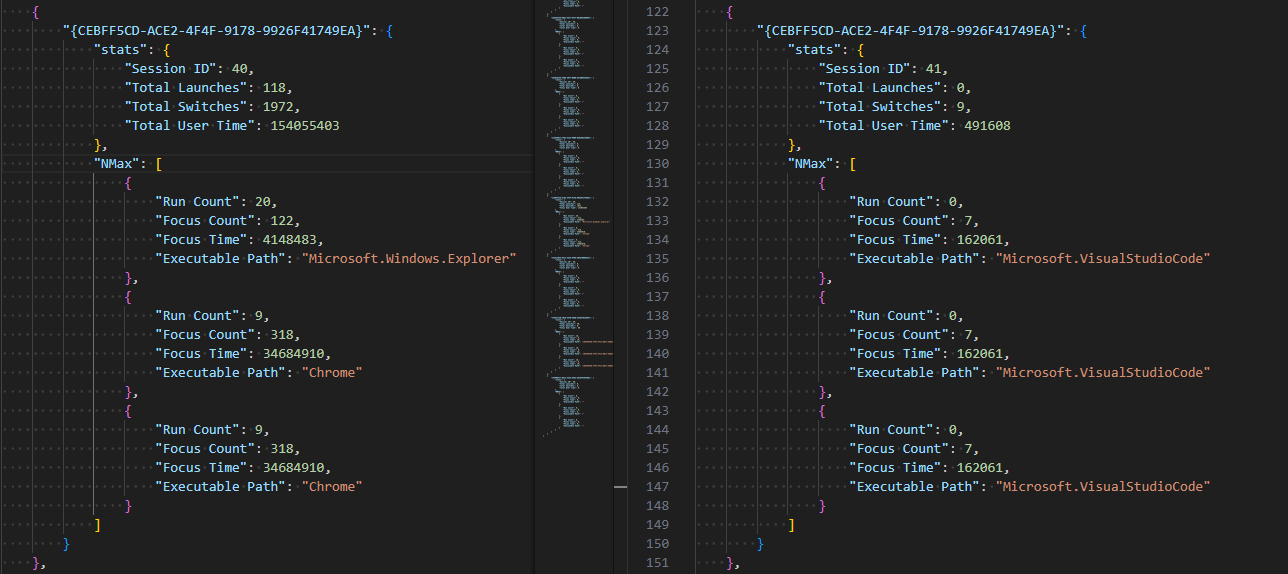The height and width of the screenshot is (574, 1288).
Task: Click line number 122 in the gutter
Action: pyautogui.click(x=656, y=12)
